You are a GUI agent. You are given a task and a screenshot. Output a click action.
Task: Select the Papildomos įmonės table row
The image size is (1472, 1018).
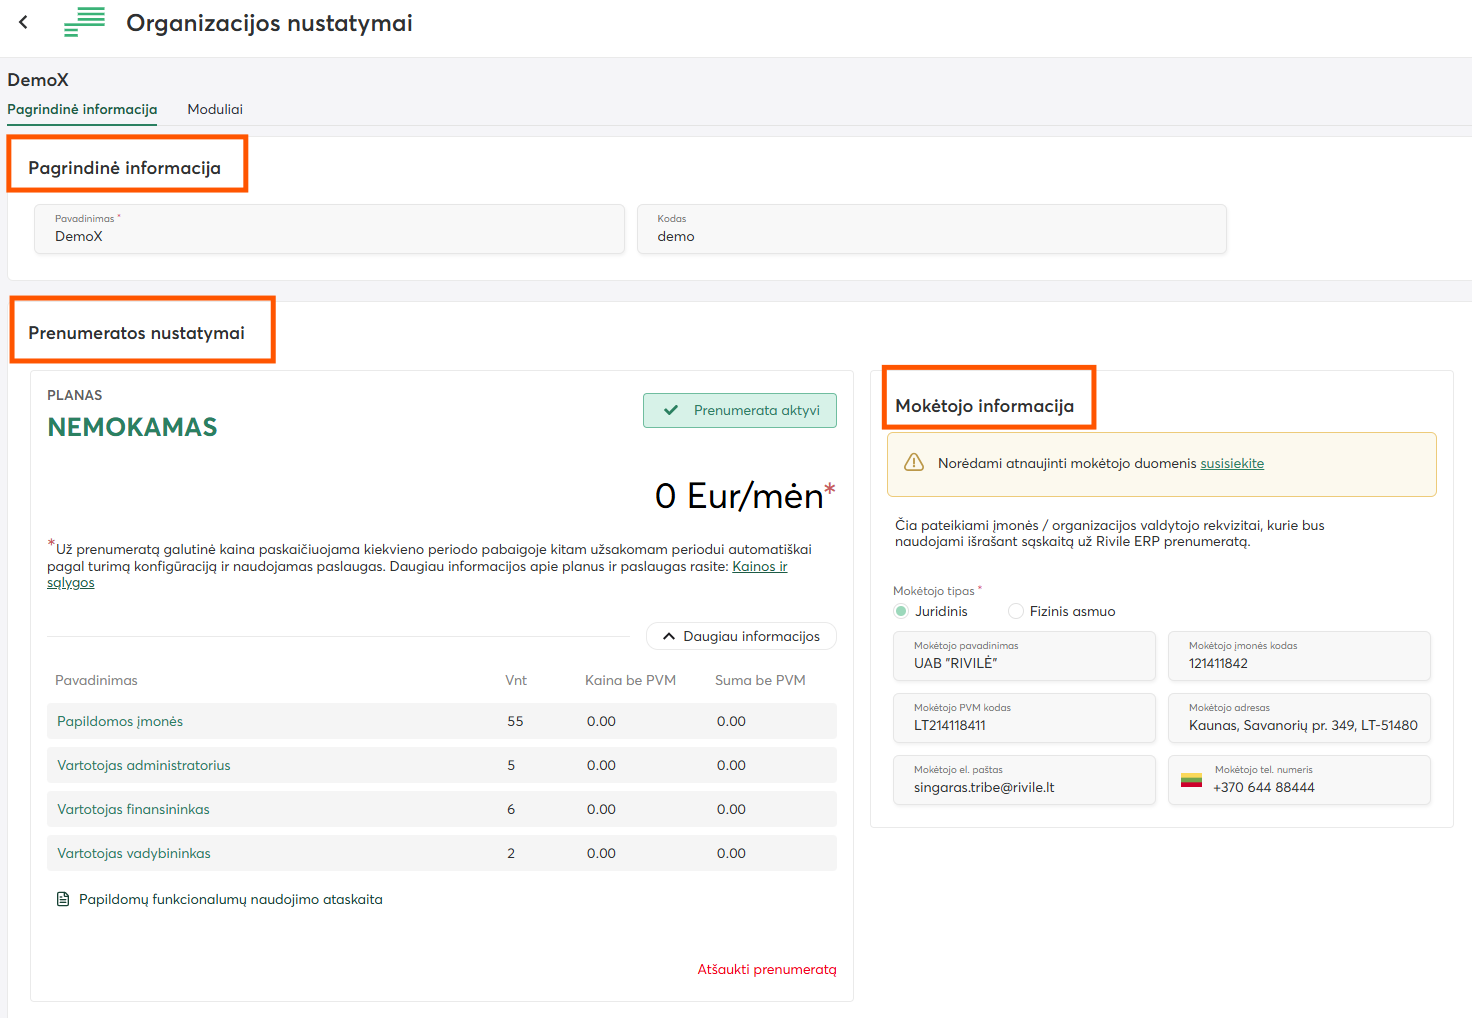point(441,721)
